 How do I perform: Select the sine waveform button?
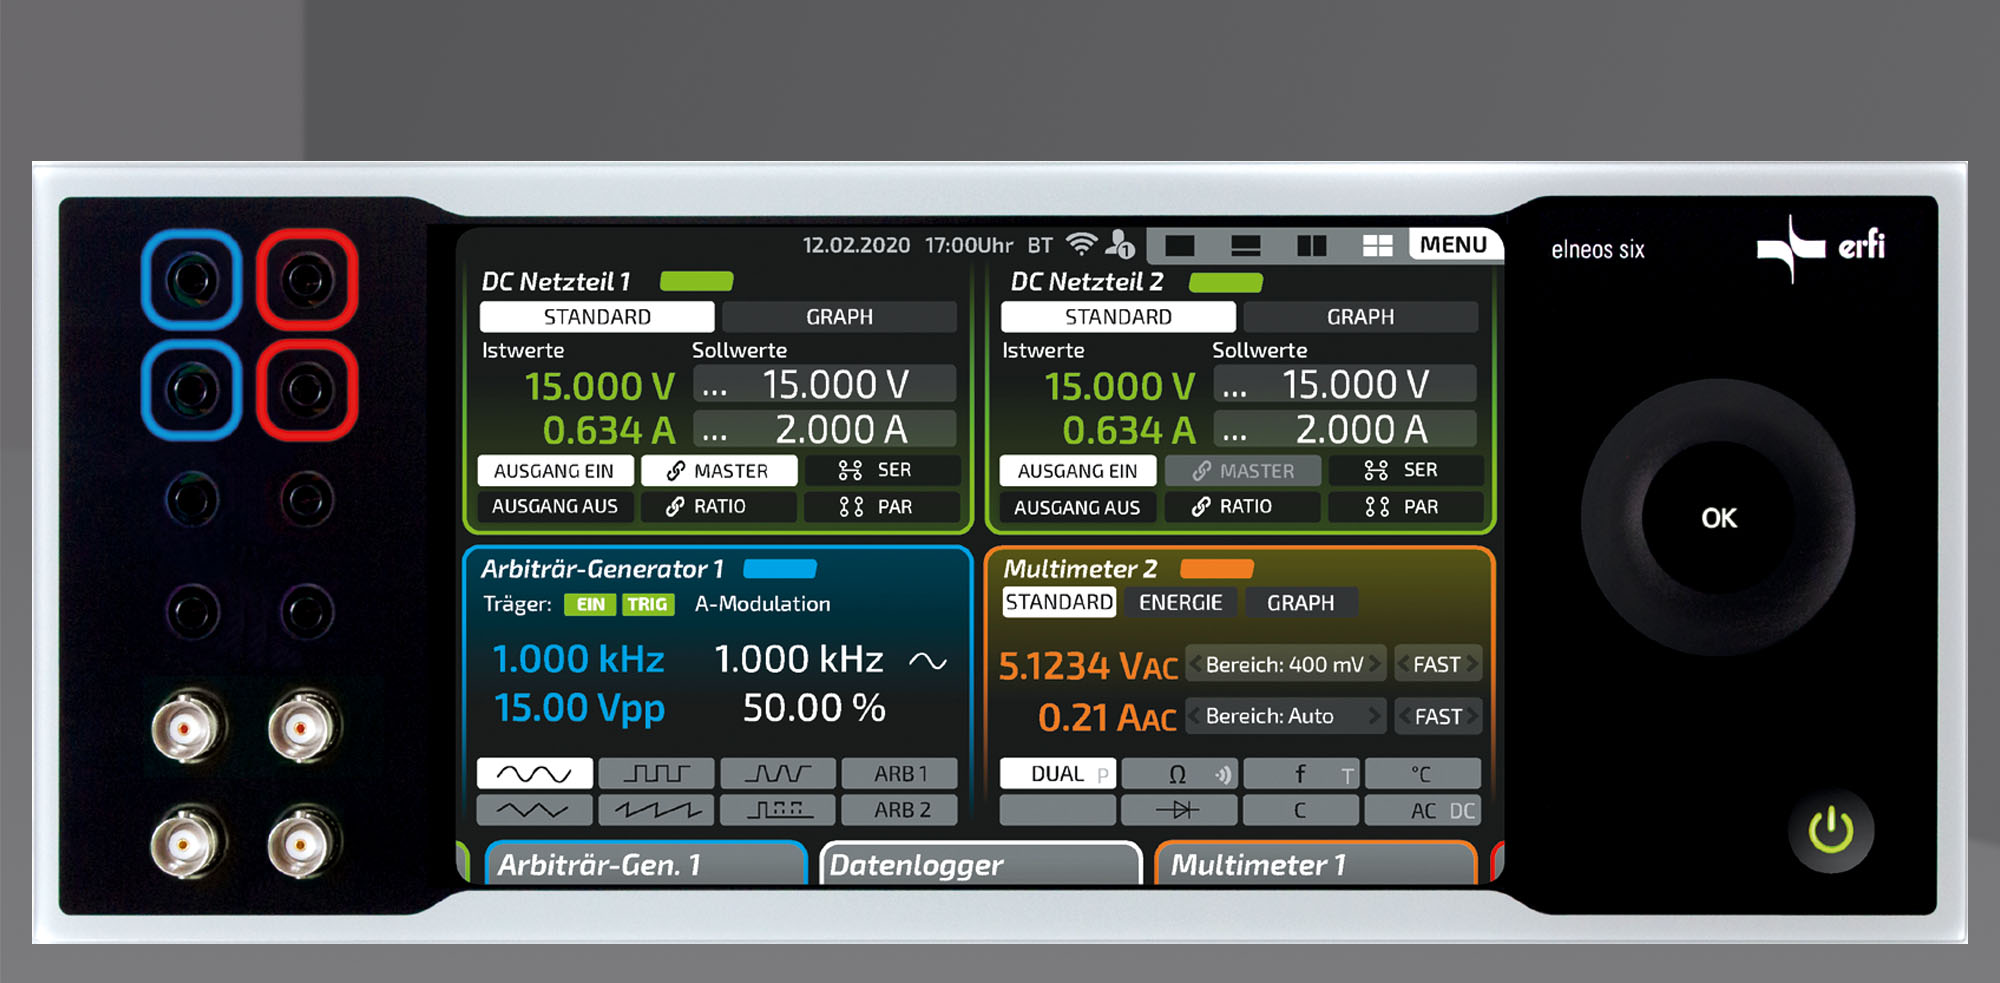point(534,773)
